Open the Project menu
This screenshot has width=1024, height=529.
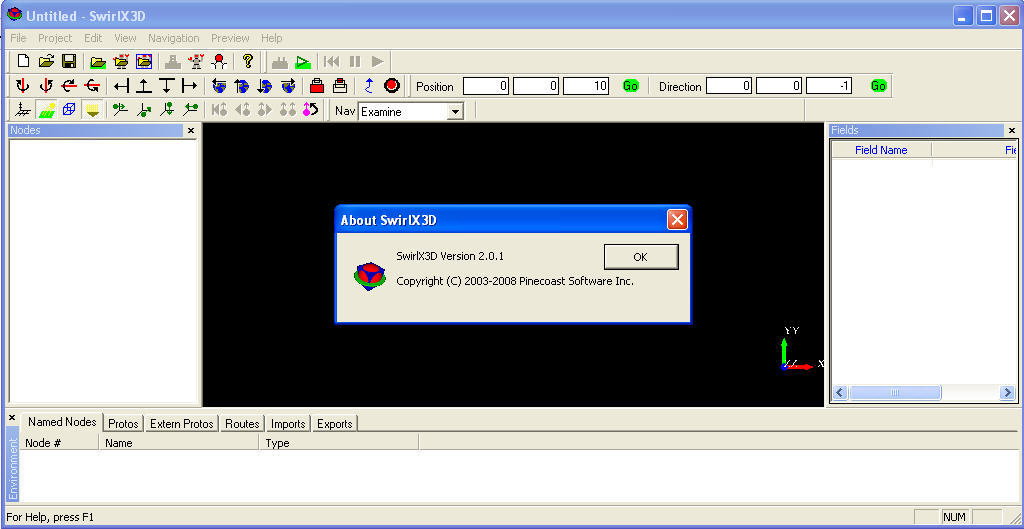click(x=55, y=38)
